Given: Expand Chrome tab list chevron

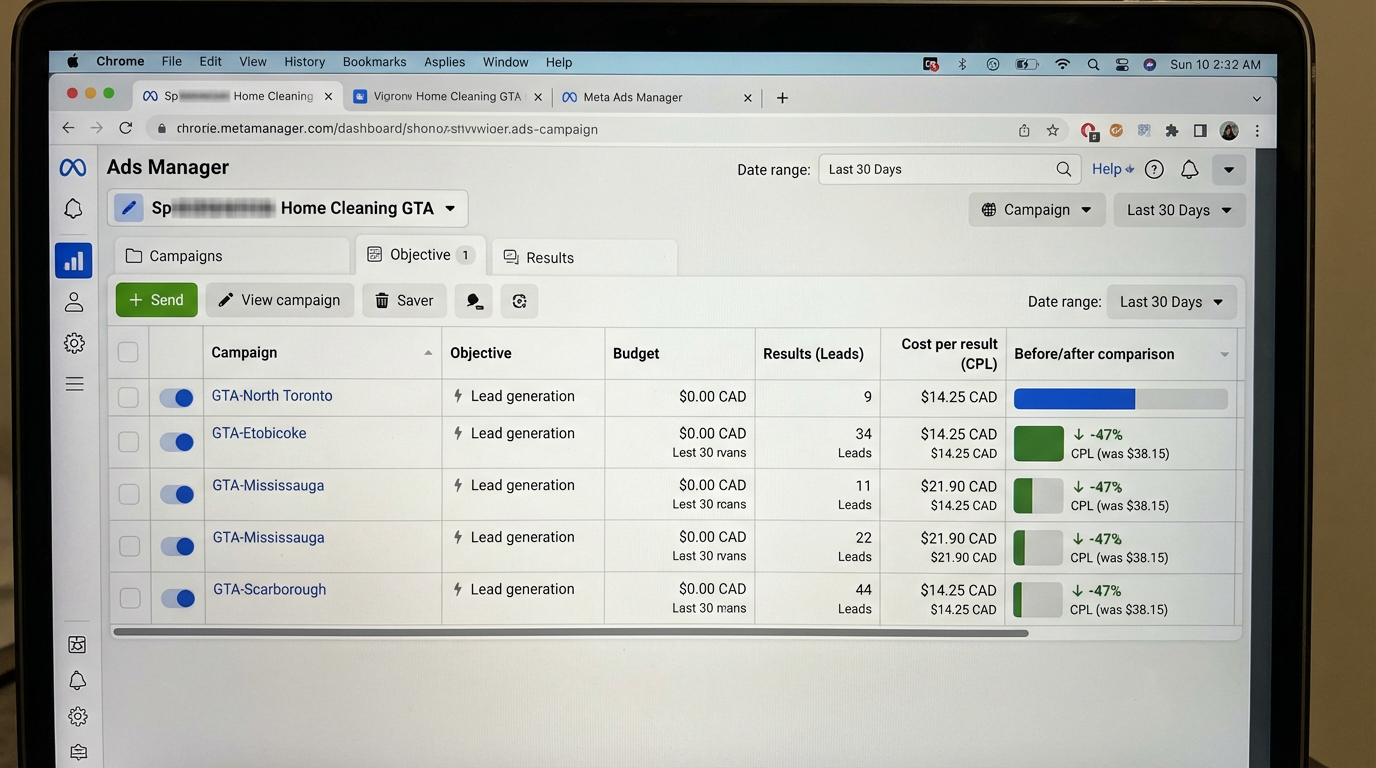Looking at the screenshot, I should pyautogui.click(x=1257, y=99).
